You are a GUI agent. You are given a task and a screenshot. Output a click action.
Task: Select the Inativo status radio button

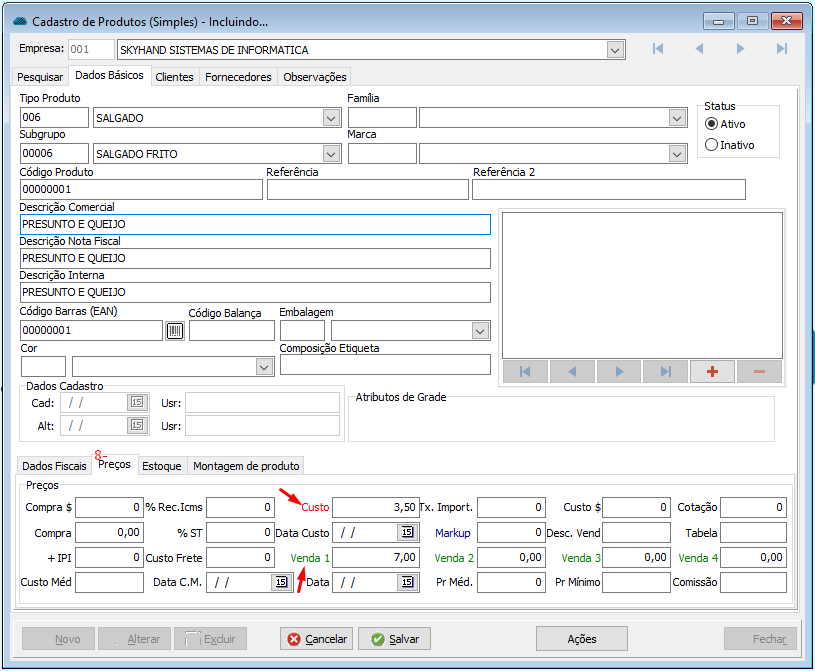click(x=712, y=145)
